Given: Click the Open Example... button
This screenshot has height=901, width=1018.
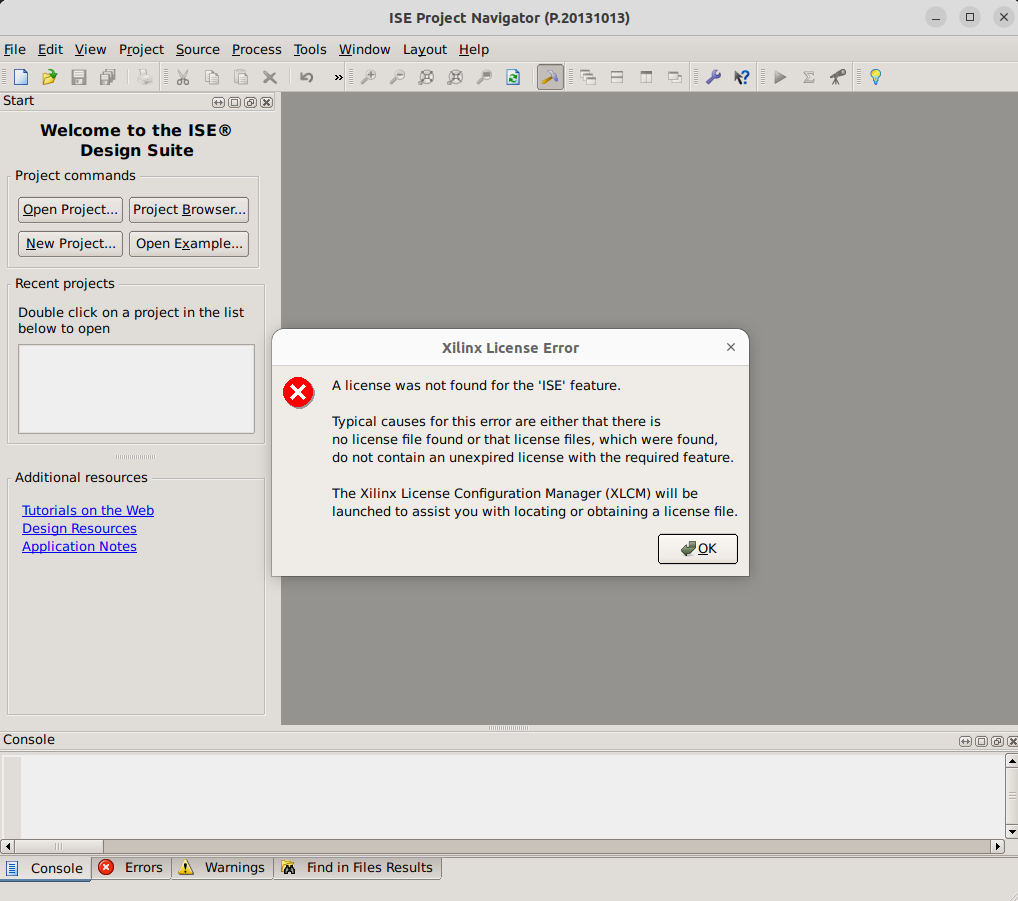Looking at the screenshot, I should click(x=189, y=243).
